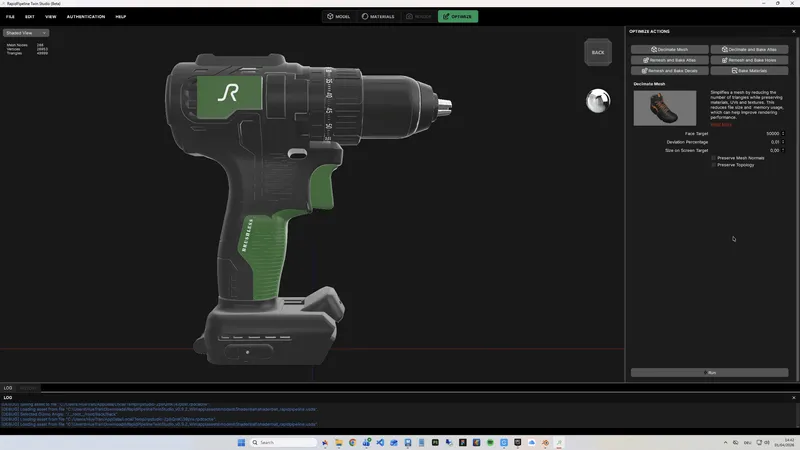Choose Decimate and Bake Atlas action
The width and height of the screenshot is (800, 450).
[x=749, y=49]
